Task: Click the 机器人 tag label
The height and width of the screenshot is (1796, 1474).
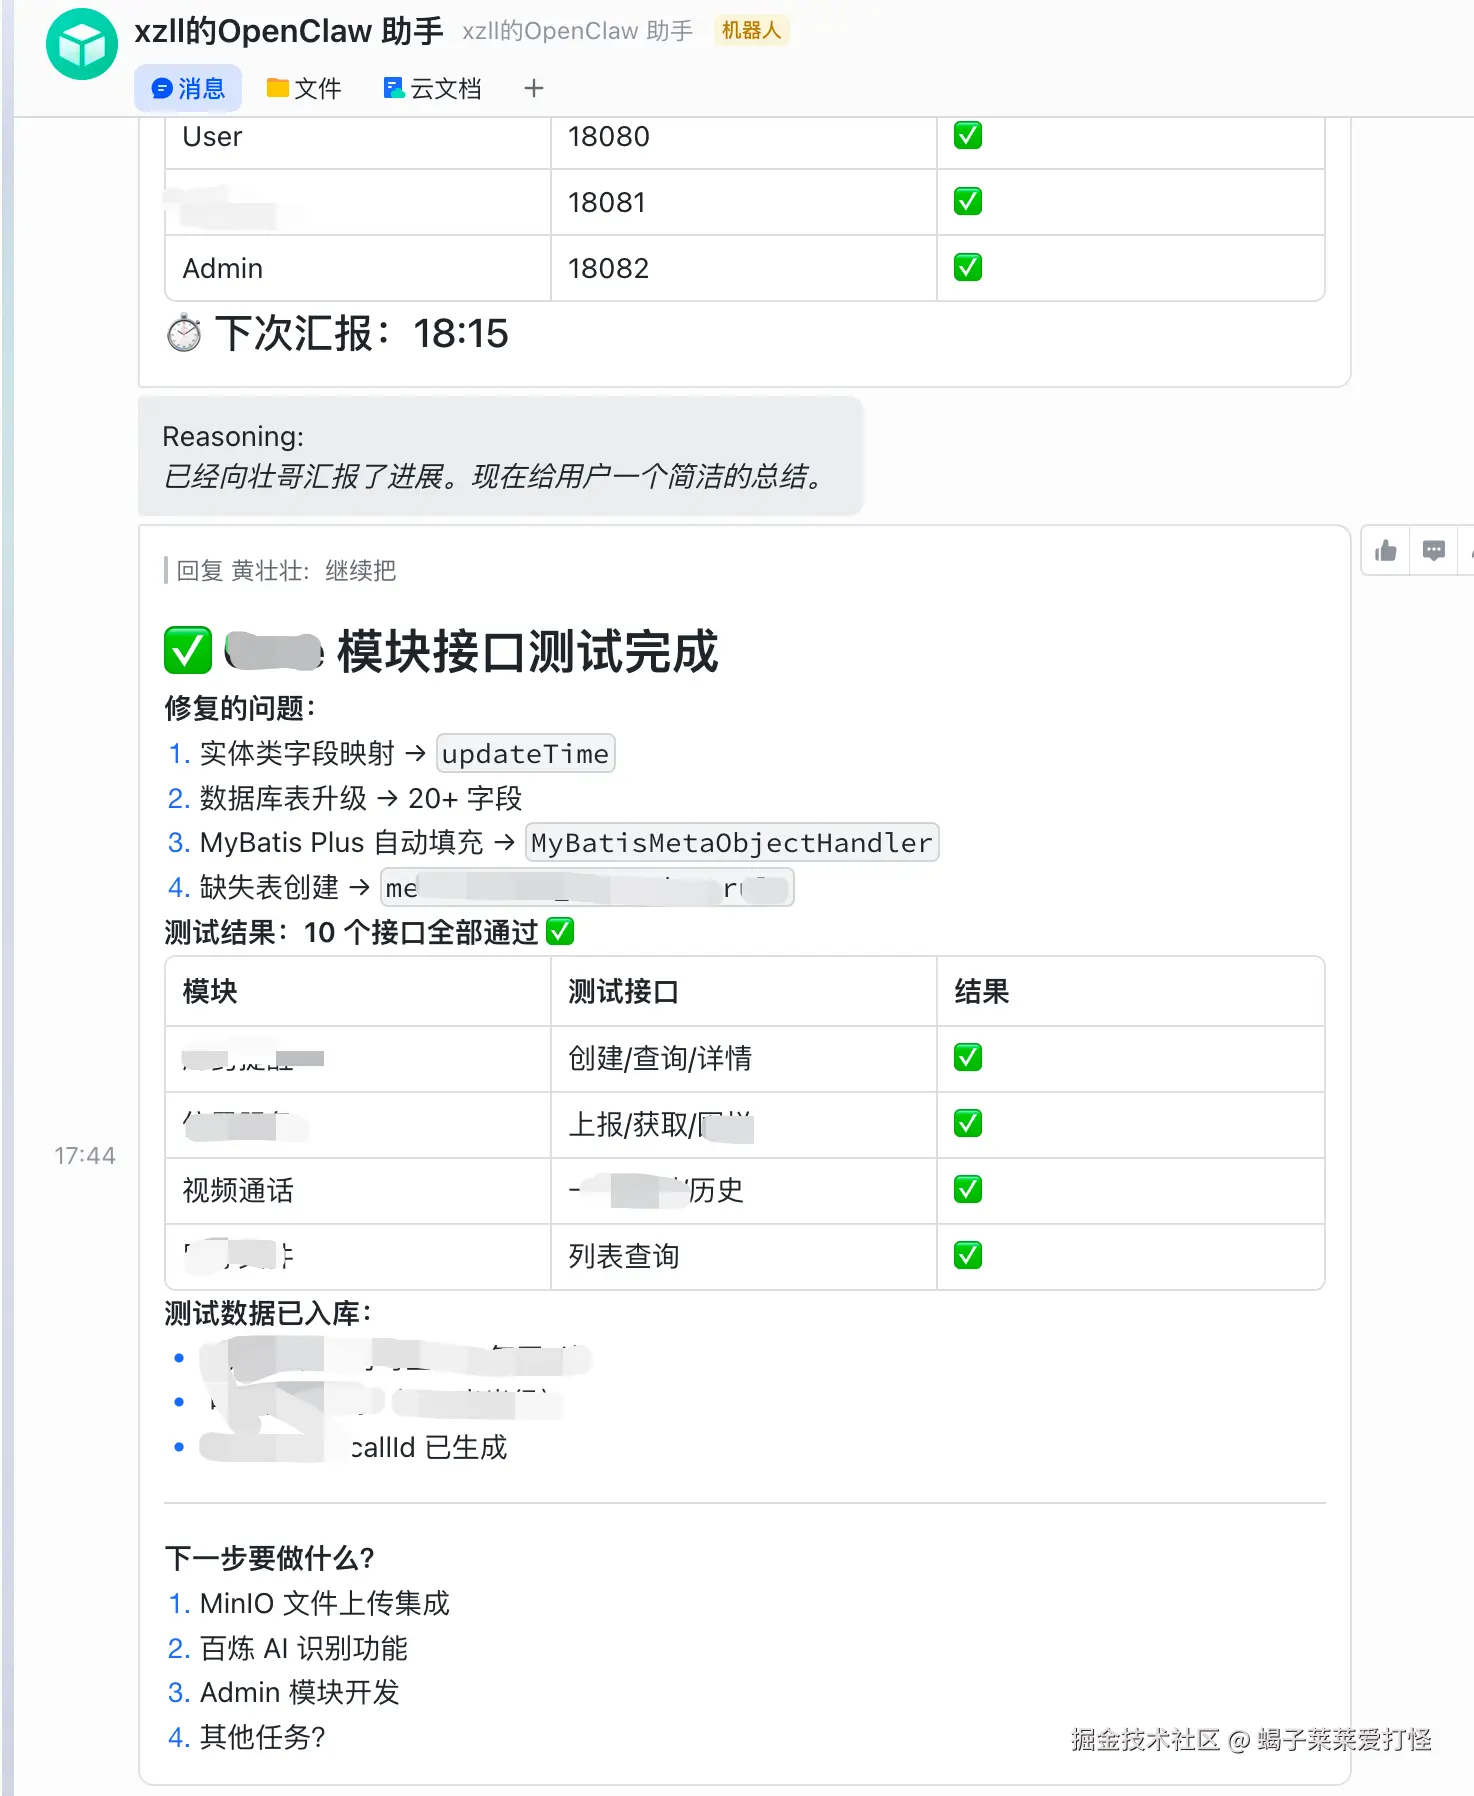Action: (751, 31)
